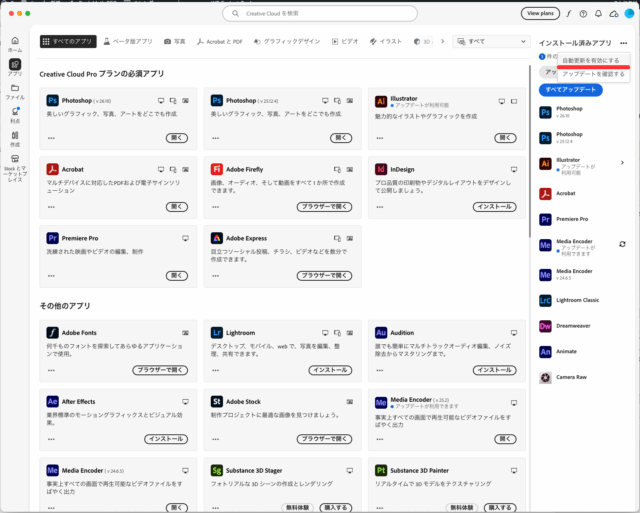Click the Lightroom Classic icon in installed list
640x513 pixels.
point(546,299)
